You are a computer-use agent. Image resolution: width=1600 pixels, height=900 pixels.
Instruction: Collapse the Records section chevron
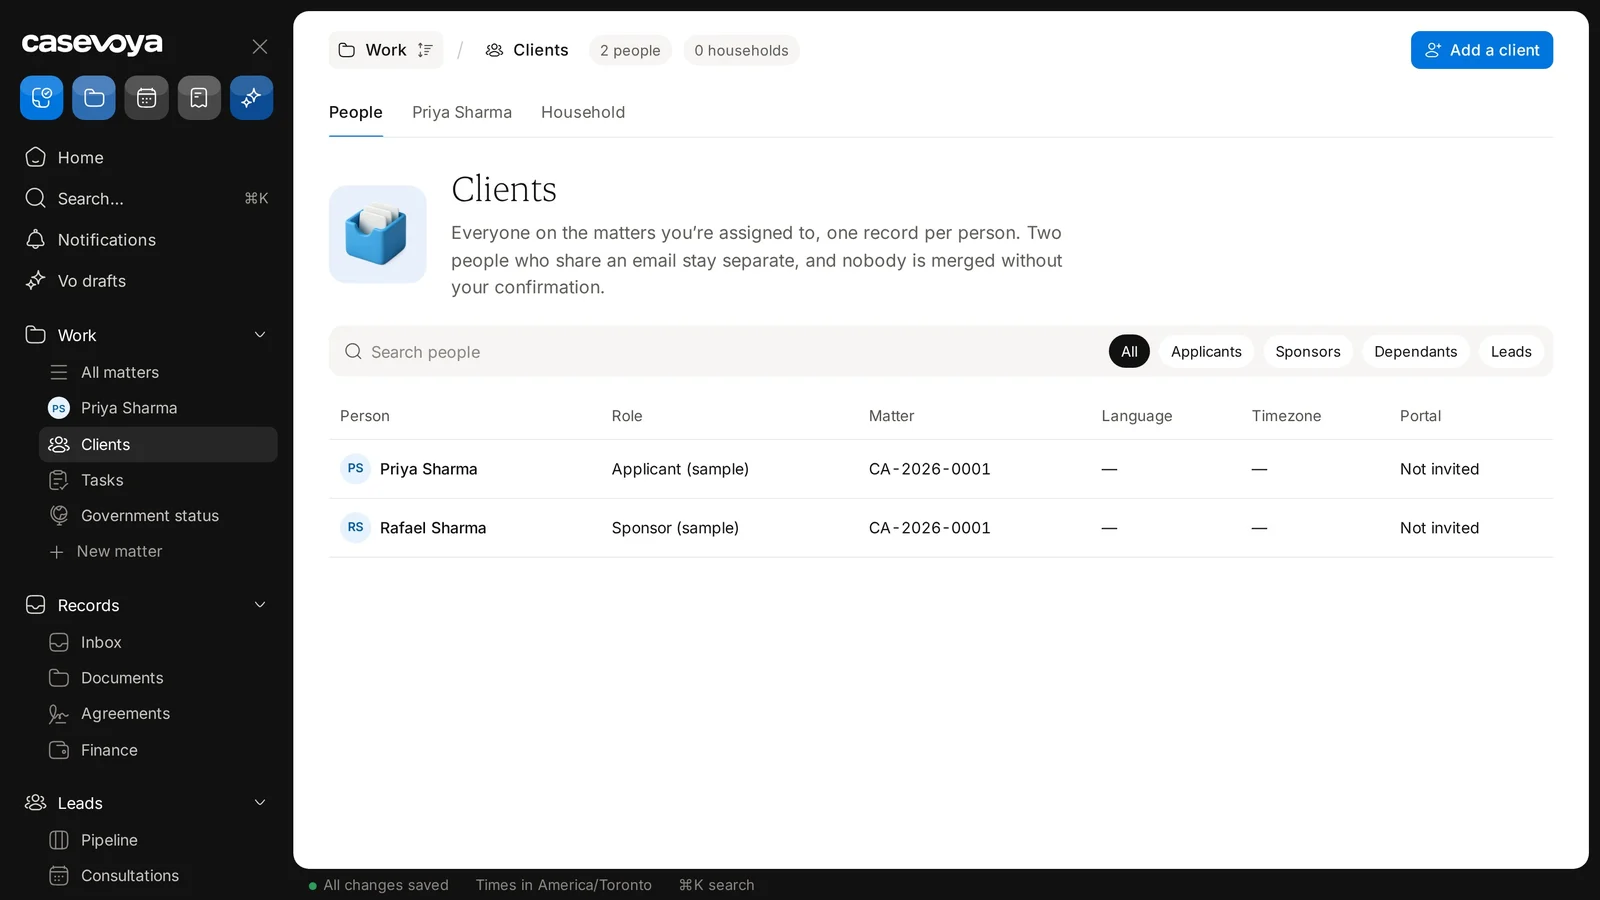[x=260, y=605]
